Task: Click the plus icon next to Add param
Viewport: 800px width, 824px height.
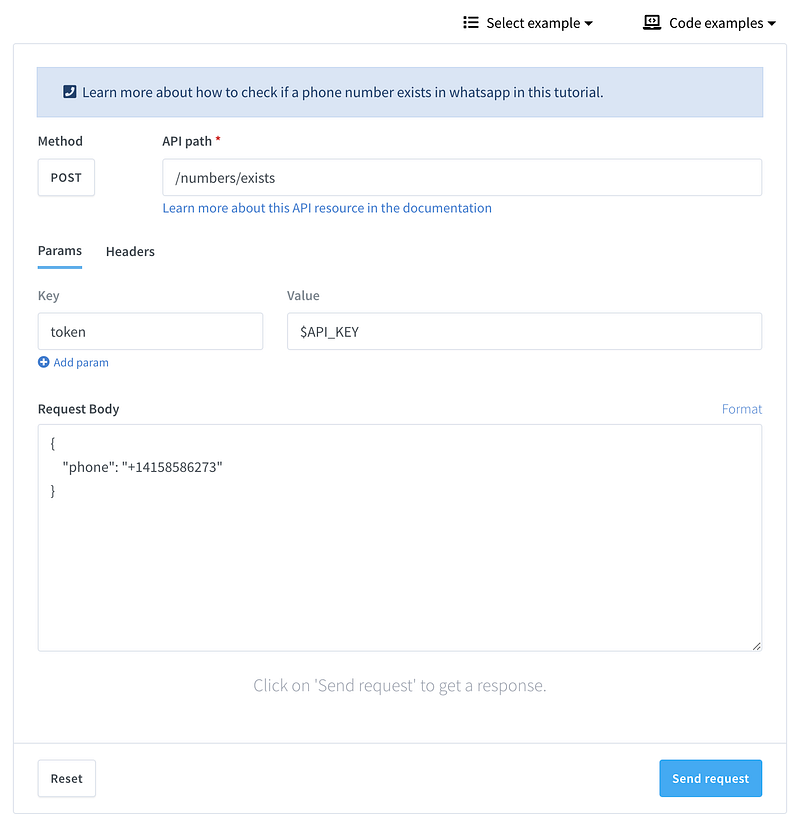Action: (44, 362)
